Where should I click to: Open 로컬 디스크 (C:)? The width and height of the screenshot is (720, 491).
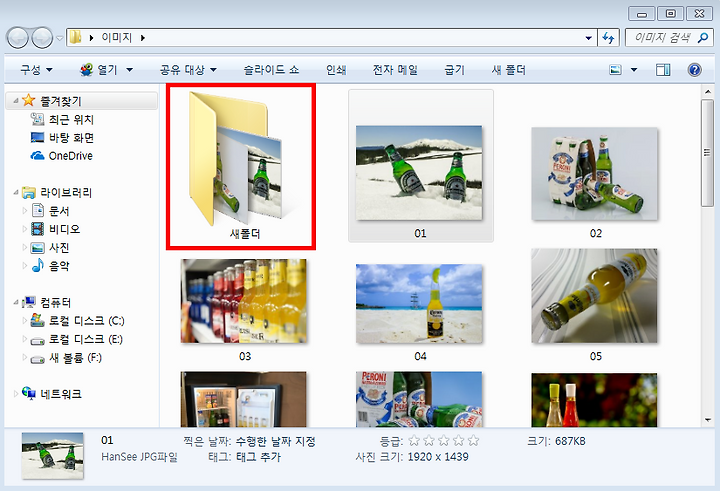87,321
